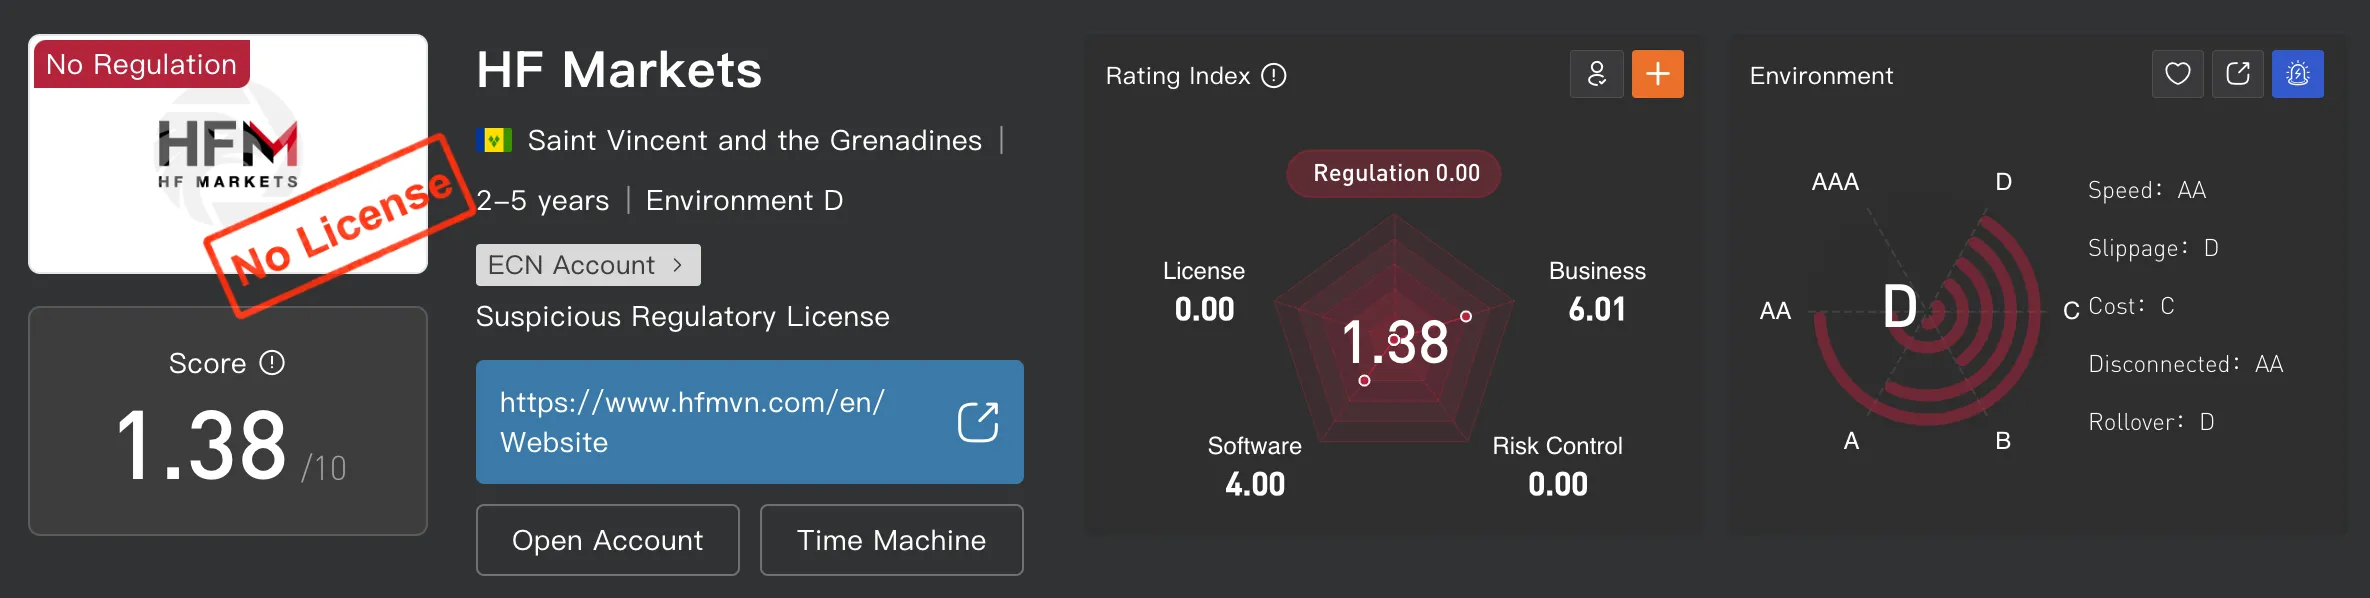Screen dimensions: 2370x598
Task: Click the blue alert report icon
Action: tap(2298, 74)
